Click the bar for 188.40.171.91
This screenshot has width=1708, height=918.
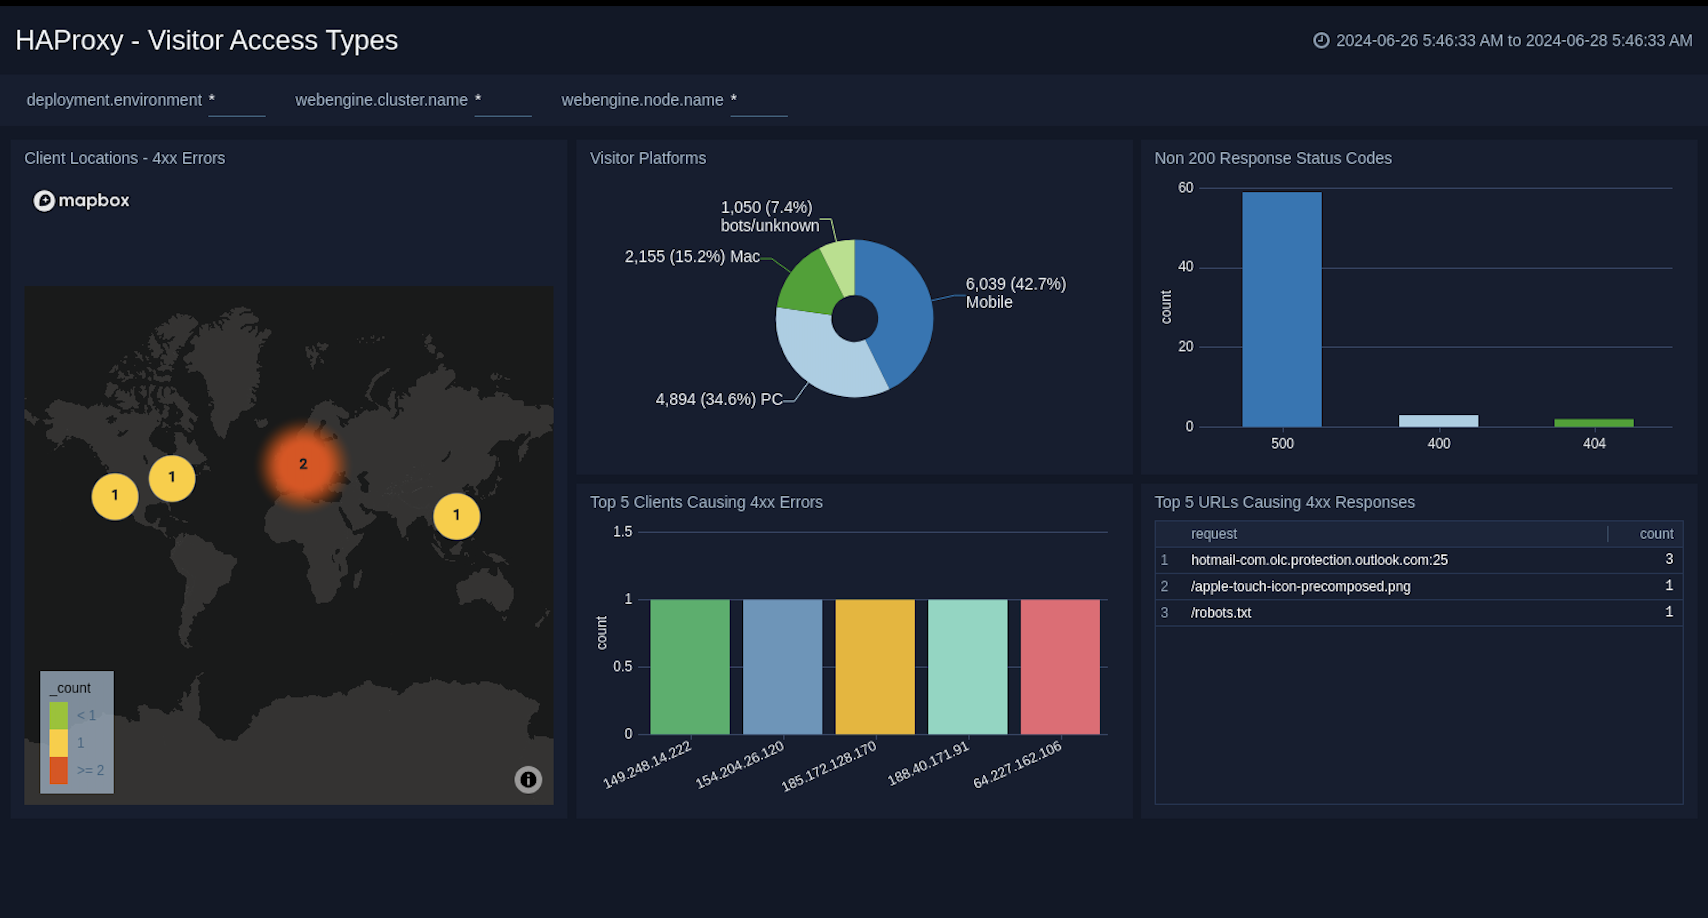(x=968, y=667)
